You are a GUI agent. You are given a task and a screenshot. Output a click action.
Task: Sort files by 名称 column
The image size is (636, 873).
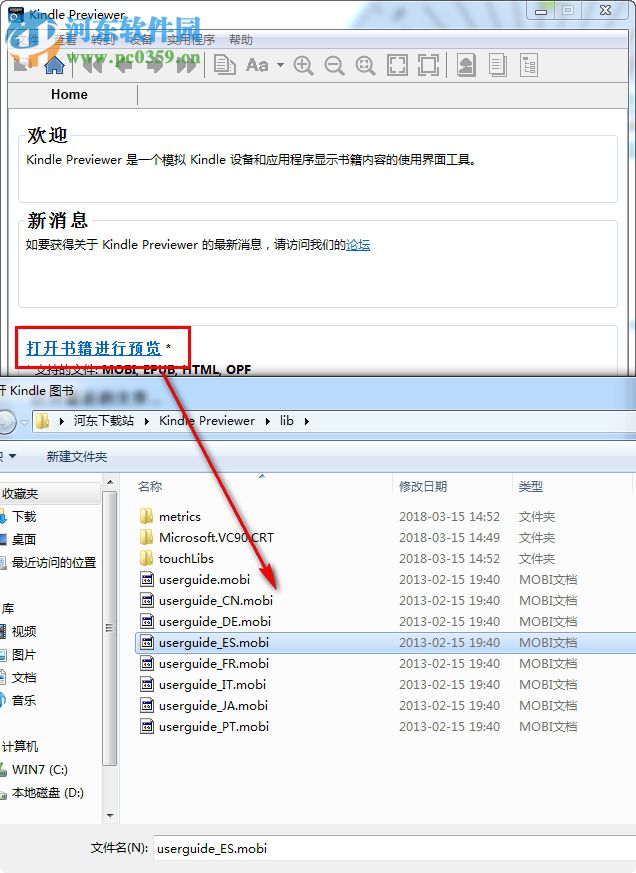coord(150,487)
